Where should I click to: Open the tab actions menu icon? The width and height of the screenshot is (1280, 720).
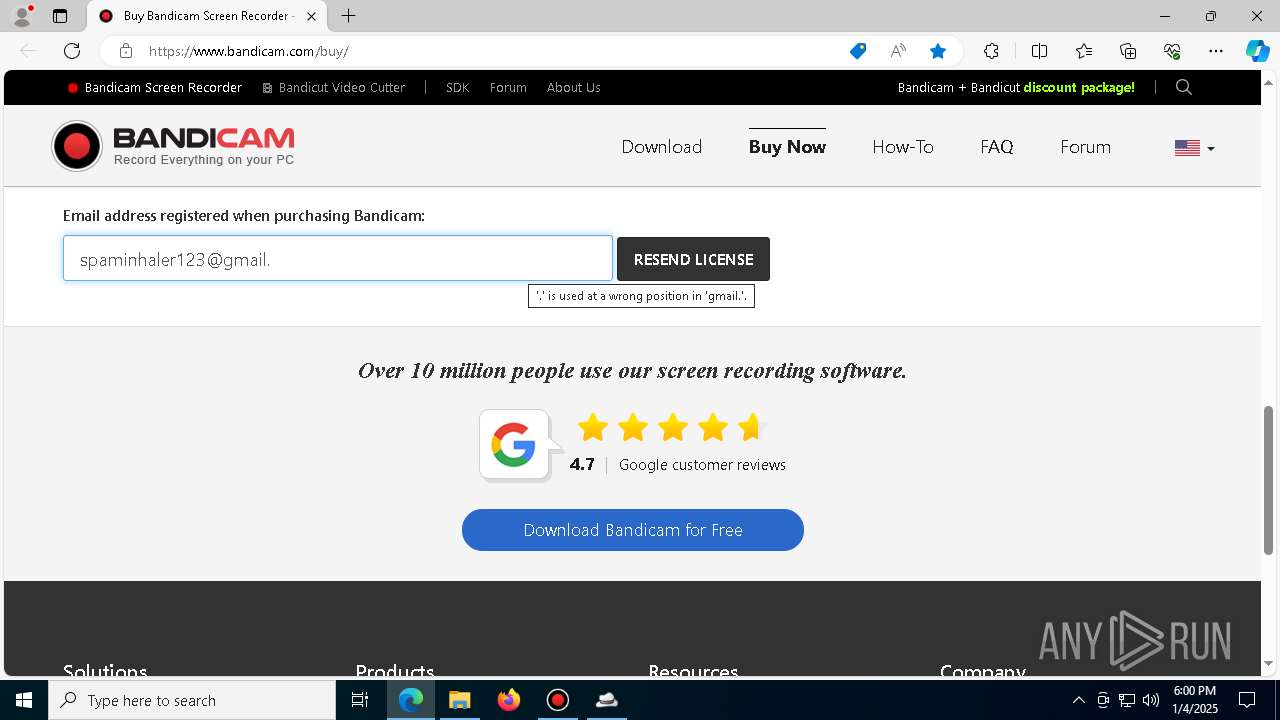pos(60,16)
